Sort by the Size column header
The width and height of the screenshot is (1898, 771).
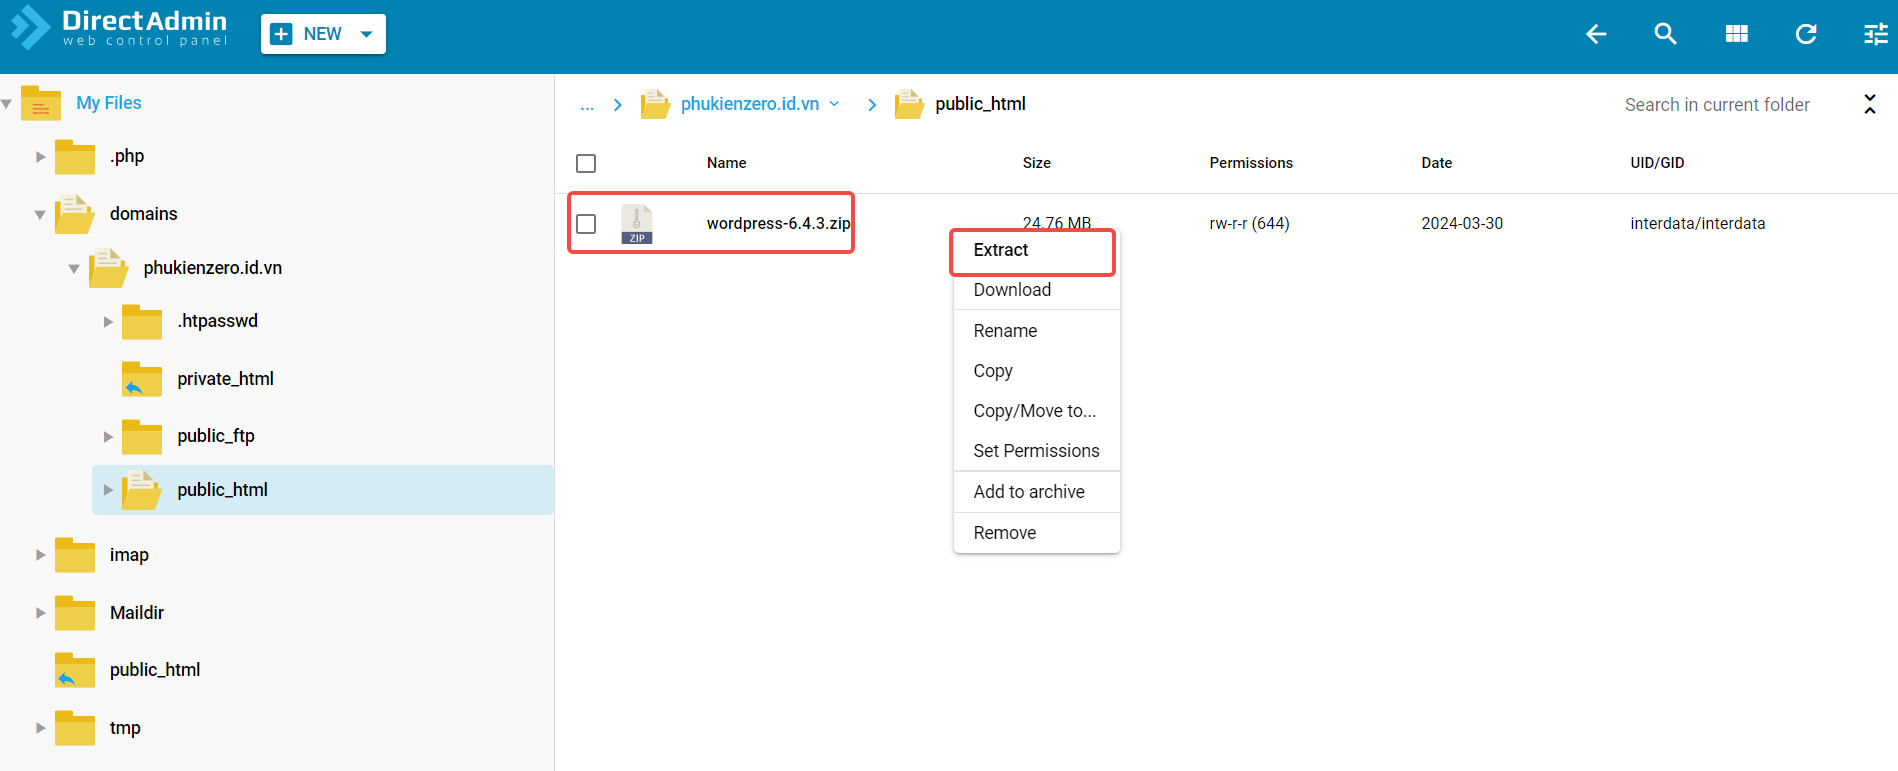(1037, 163)
